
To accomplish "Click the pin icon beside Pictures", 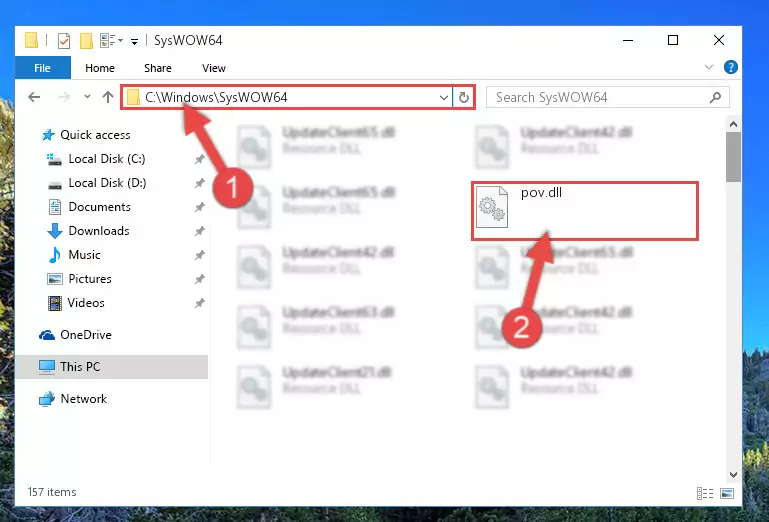I will tap(199, 279).
